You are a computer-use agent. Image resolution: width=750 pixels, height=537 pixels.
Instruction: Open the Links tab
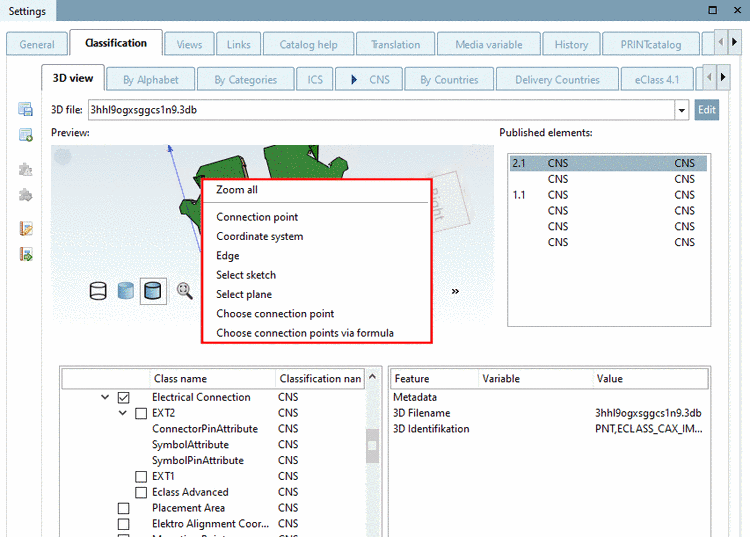[x=239, y=44]
